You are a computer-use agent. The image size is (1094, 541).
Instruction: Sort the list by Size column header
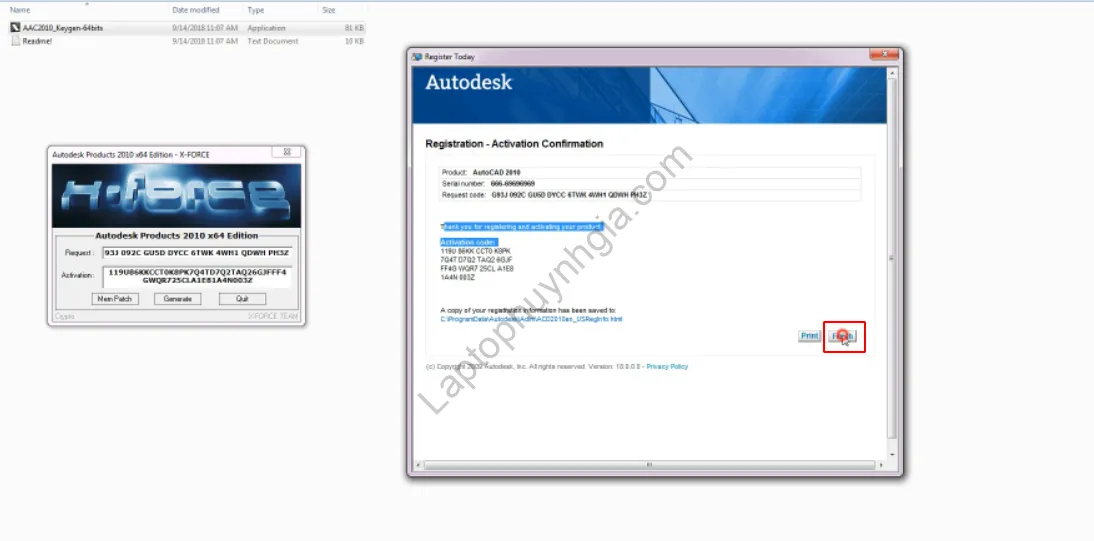(x=328, y=10)
